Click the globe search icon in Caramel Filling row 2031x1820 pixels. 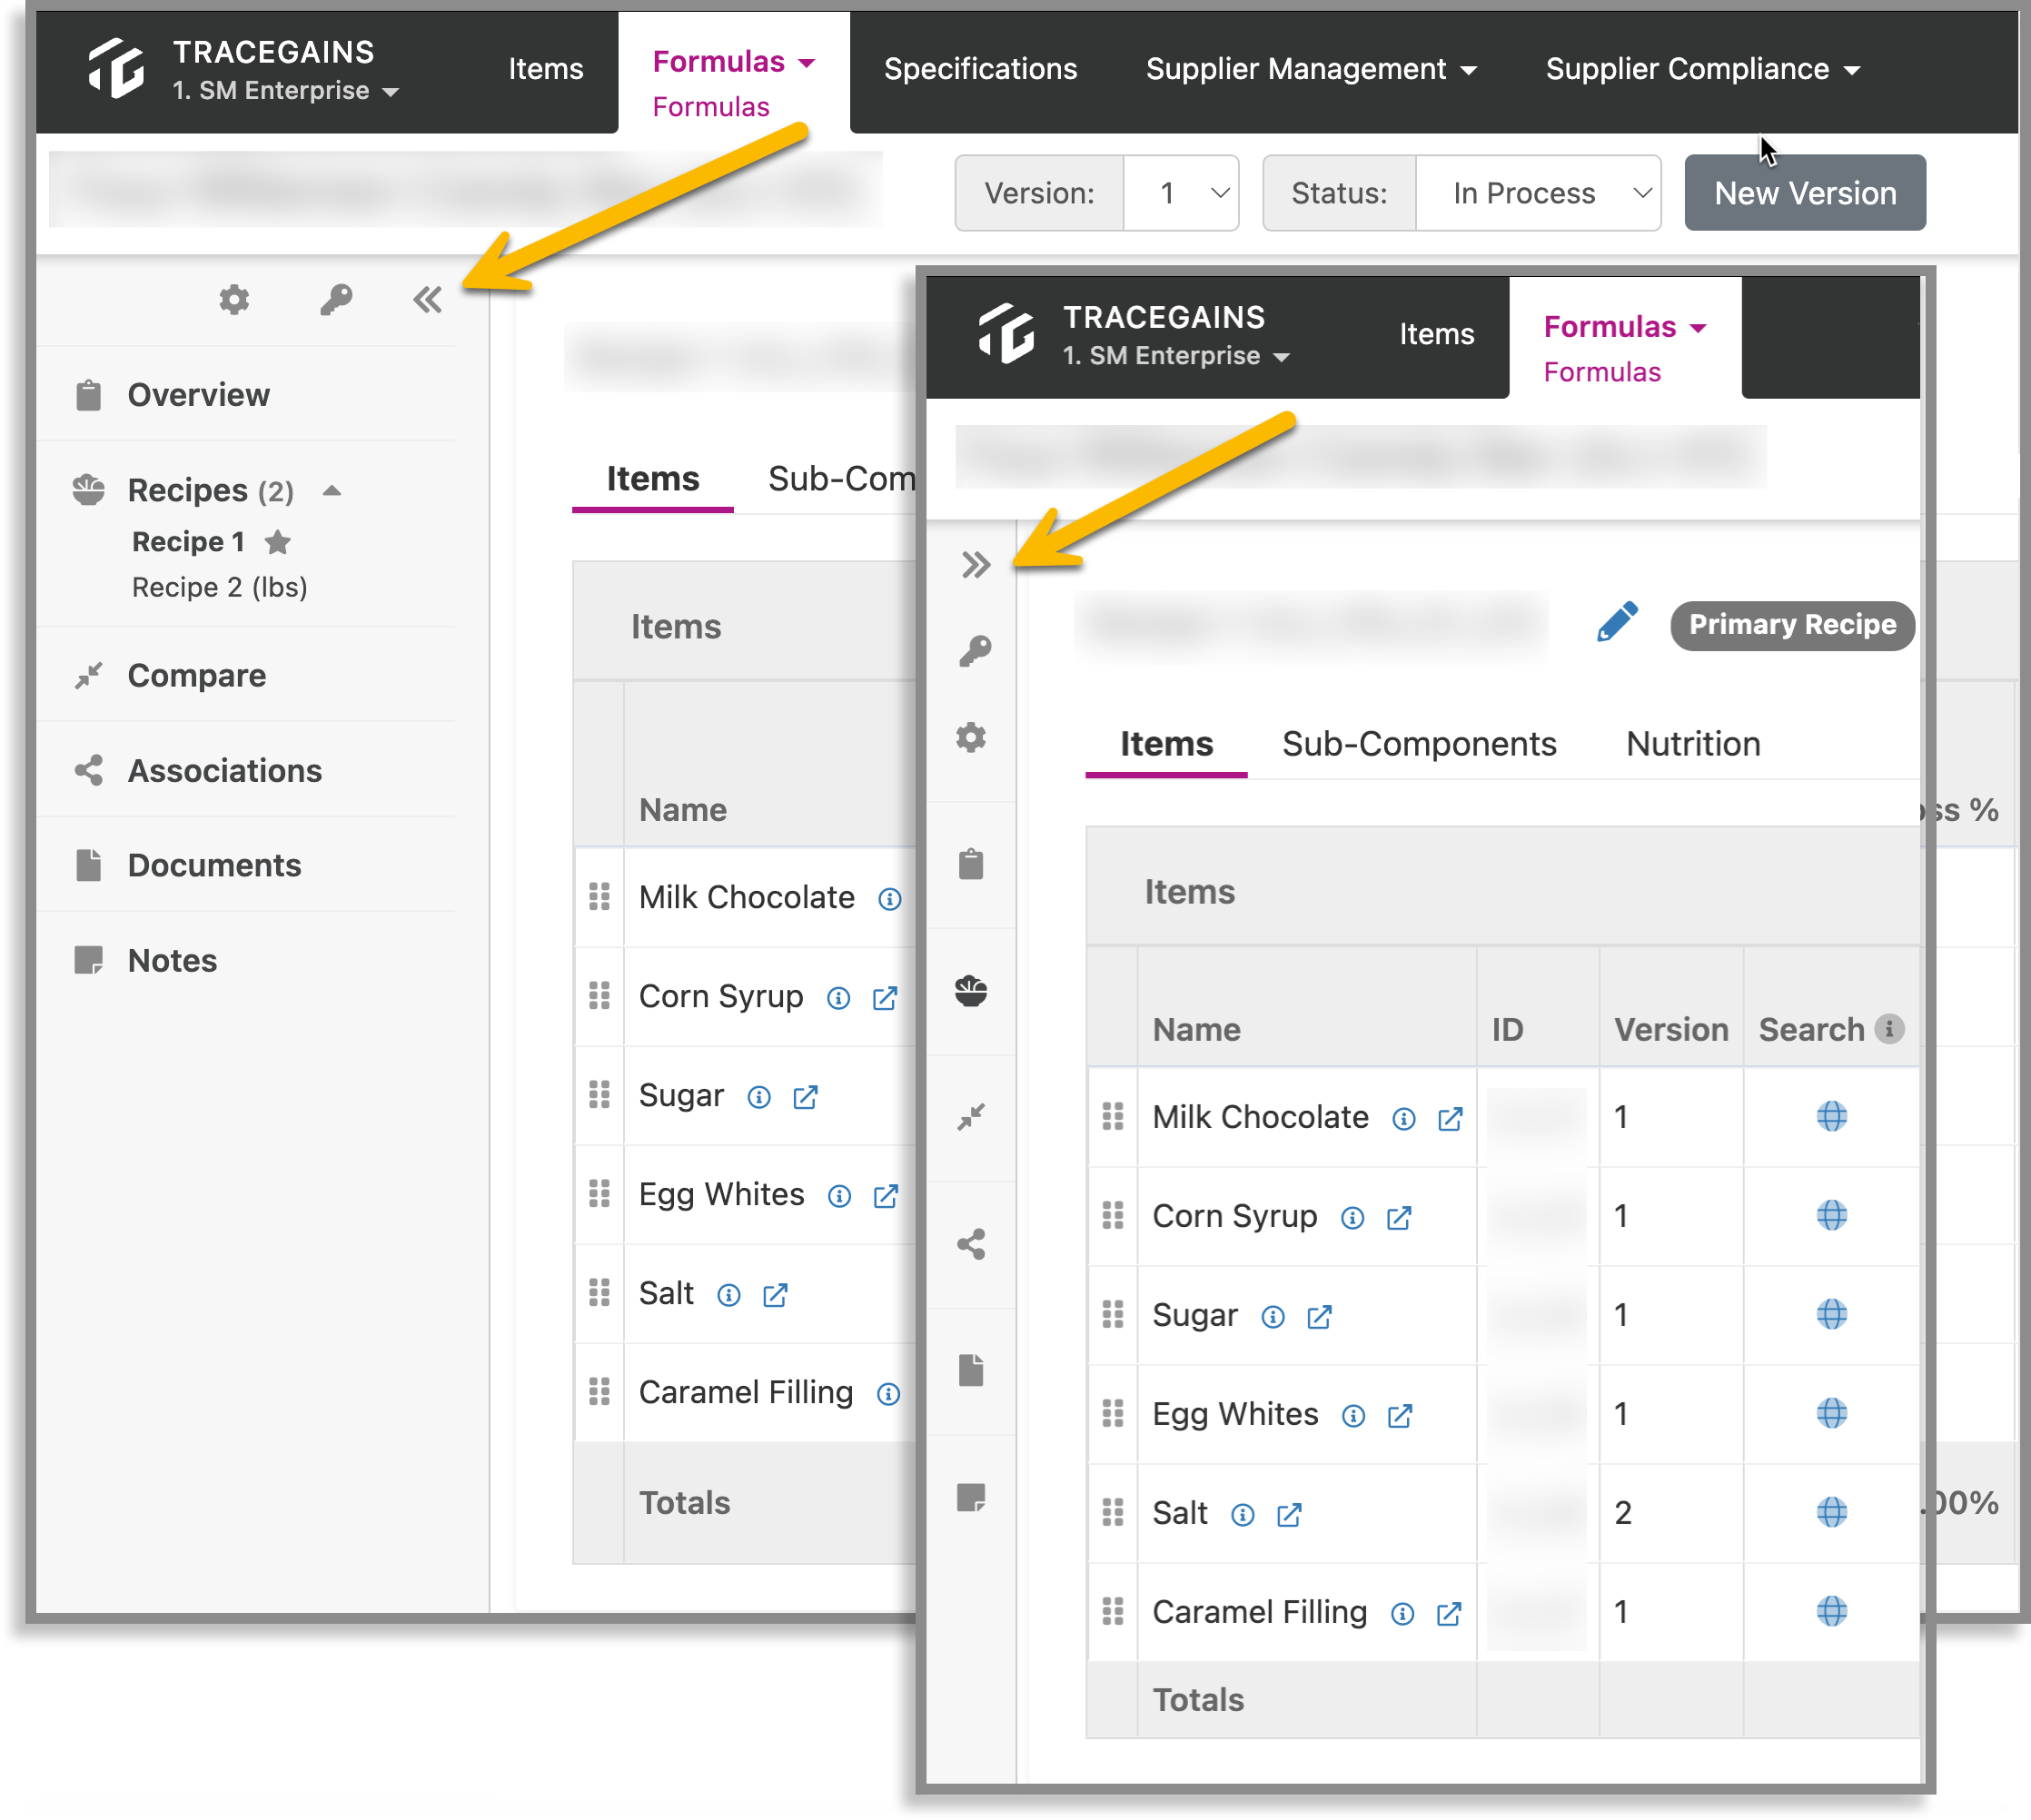1831,1611
